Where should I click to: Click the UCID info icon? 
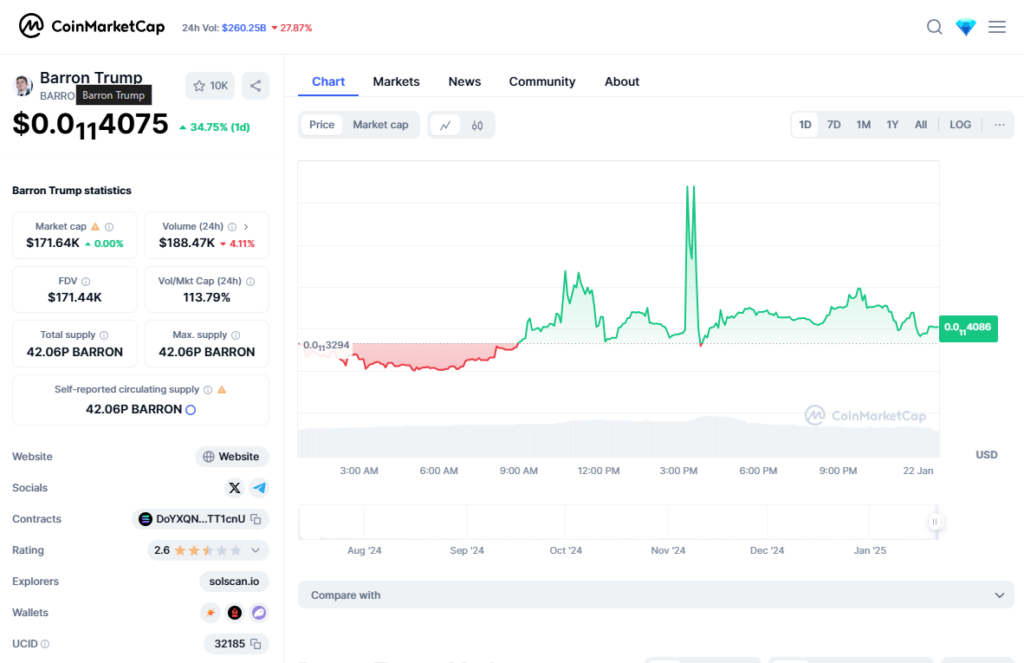coord(45,644)
